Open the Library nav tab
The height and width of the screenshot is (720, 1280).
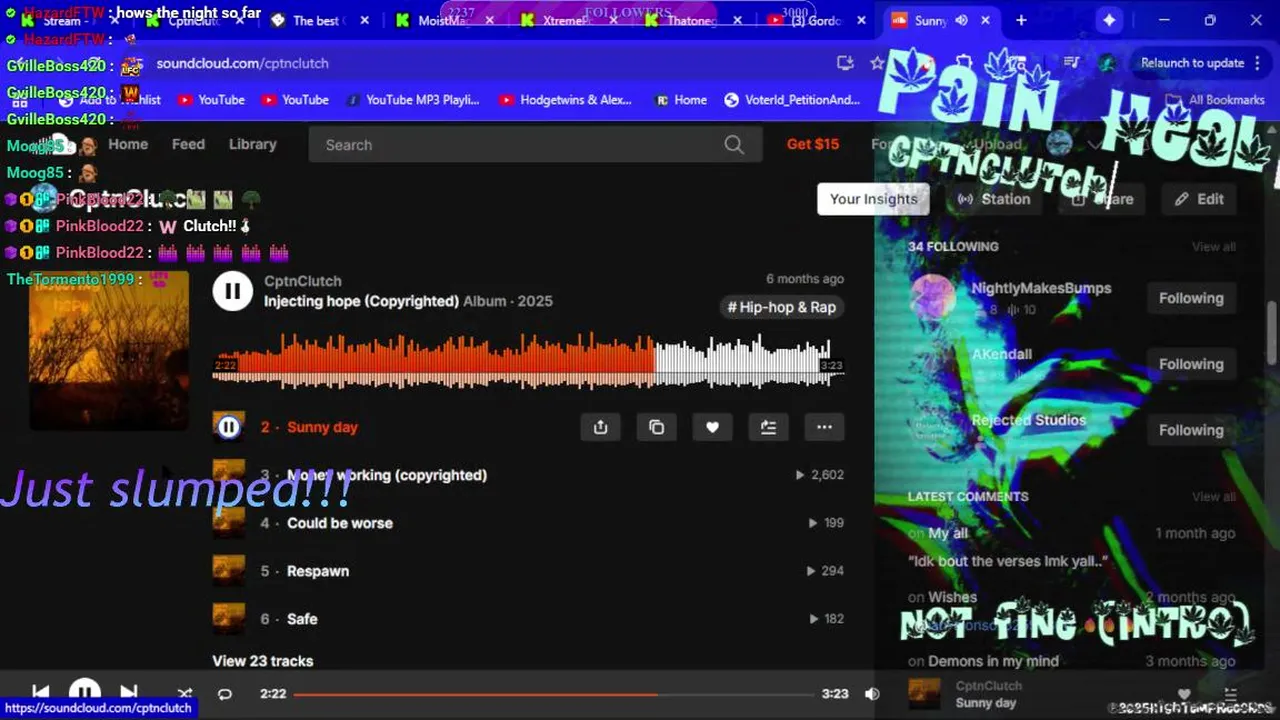pyautogui.click(x=252, y=144)
